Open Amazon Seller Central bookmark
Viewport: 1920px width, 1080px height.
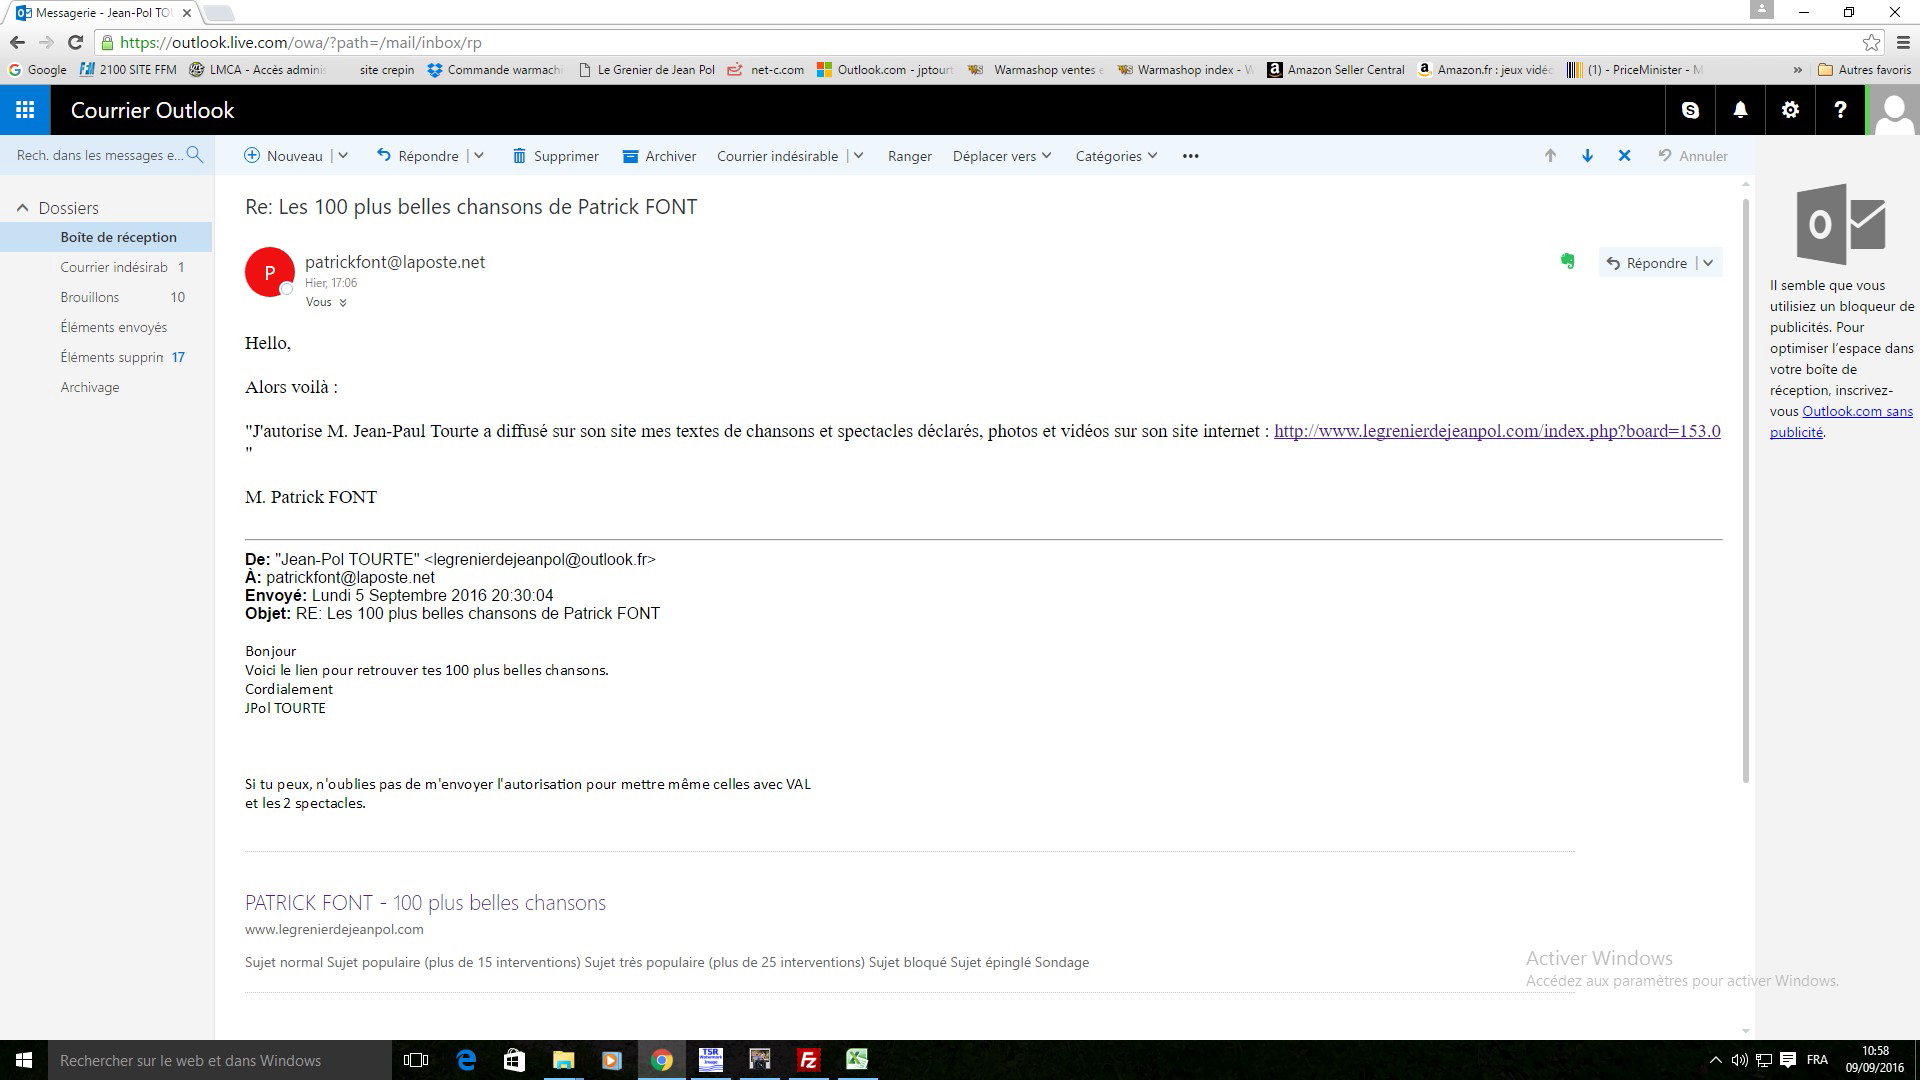[1336, 70]
